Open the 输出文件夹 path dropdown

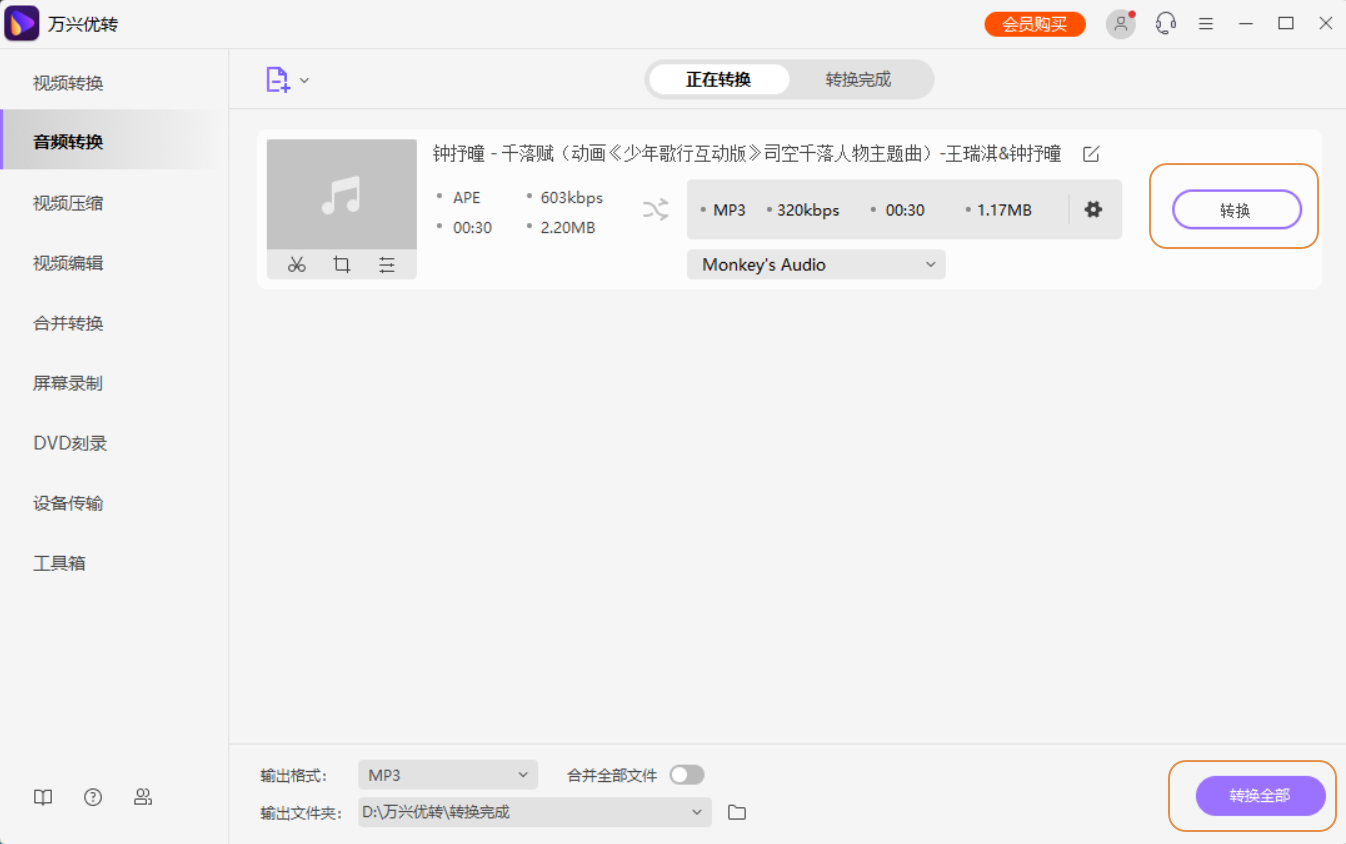pos(697,812)
